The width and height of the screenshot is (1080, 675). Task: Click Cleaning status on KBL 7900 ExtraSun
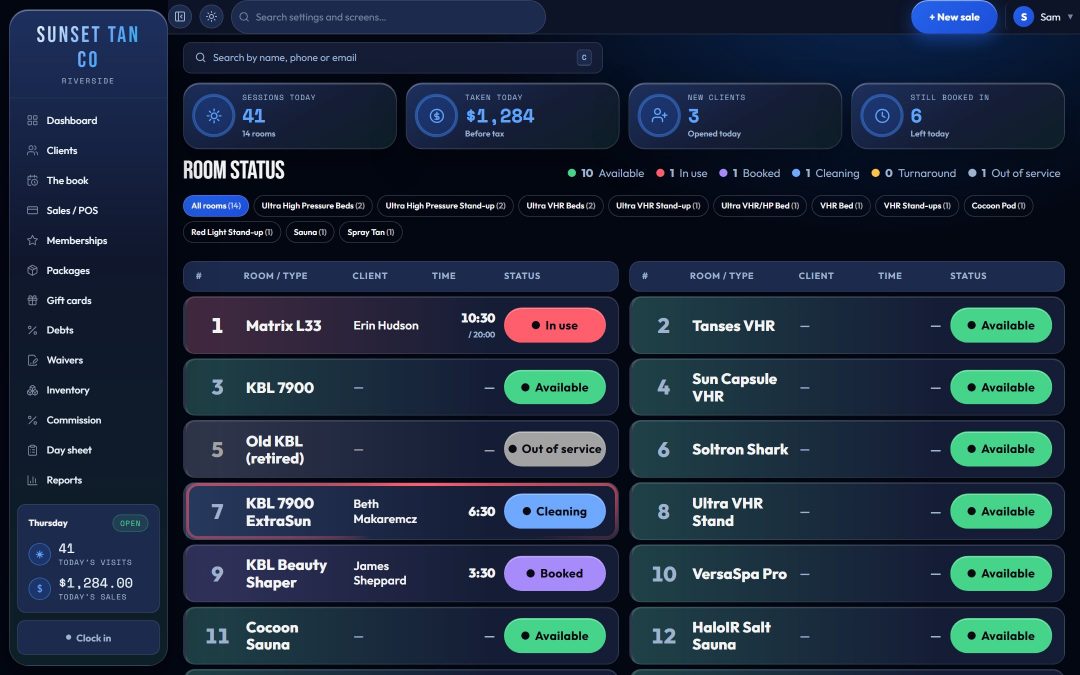554,511
